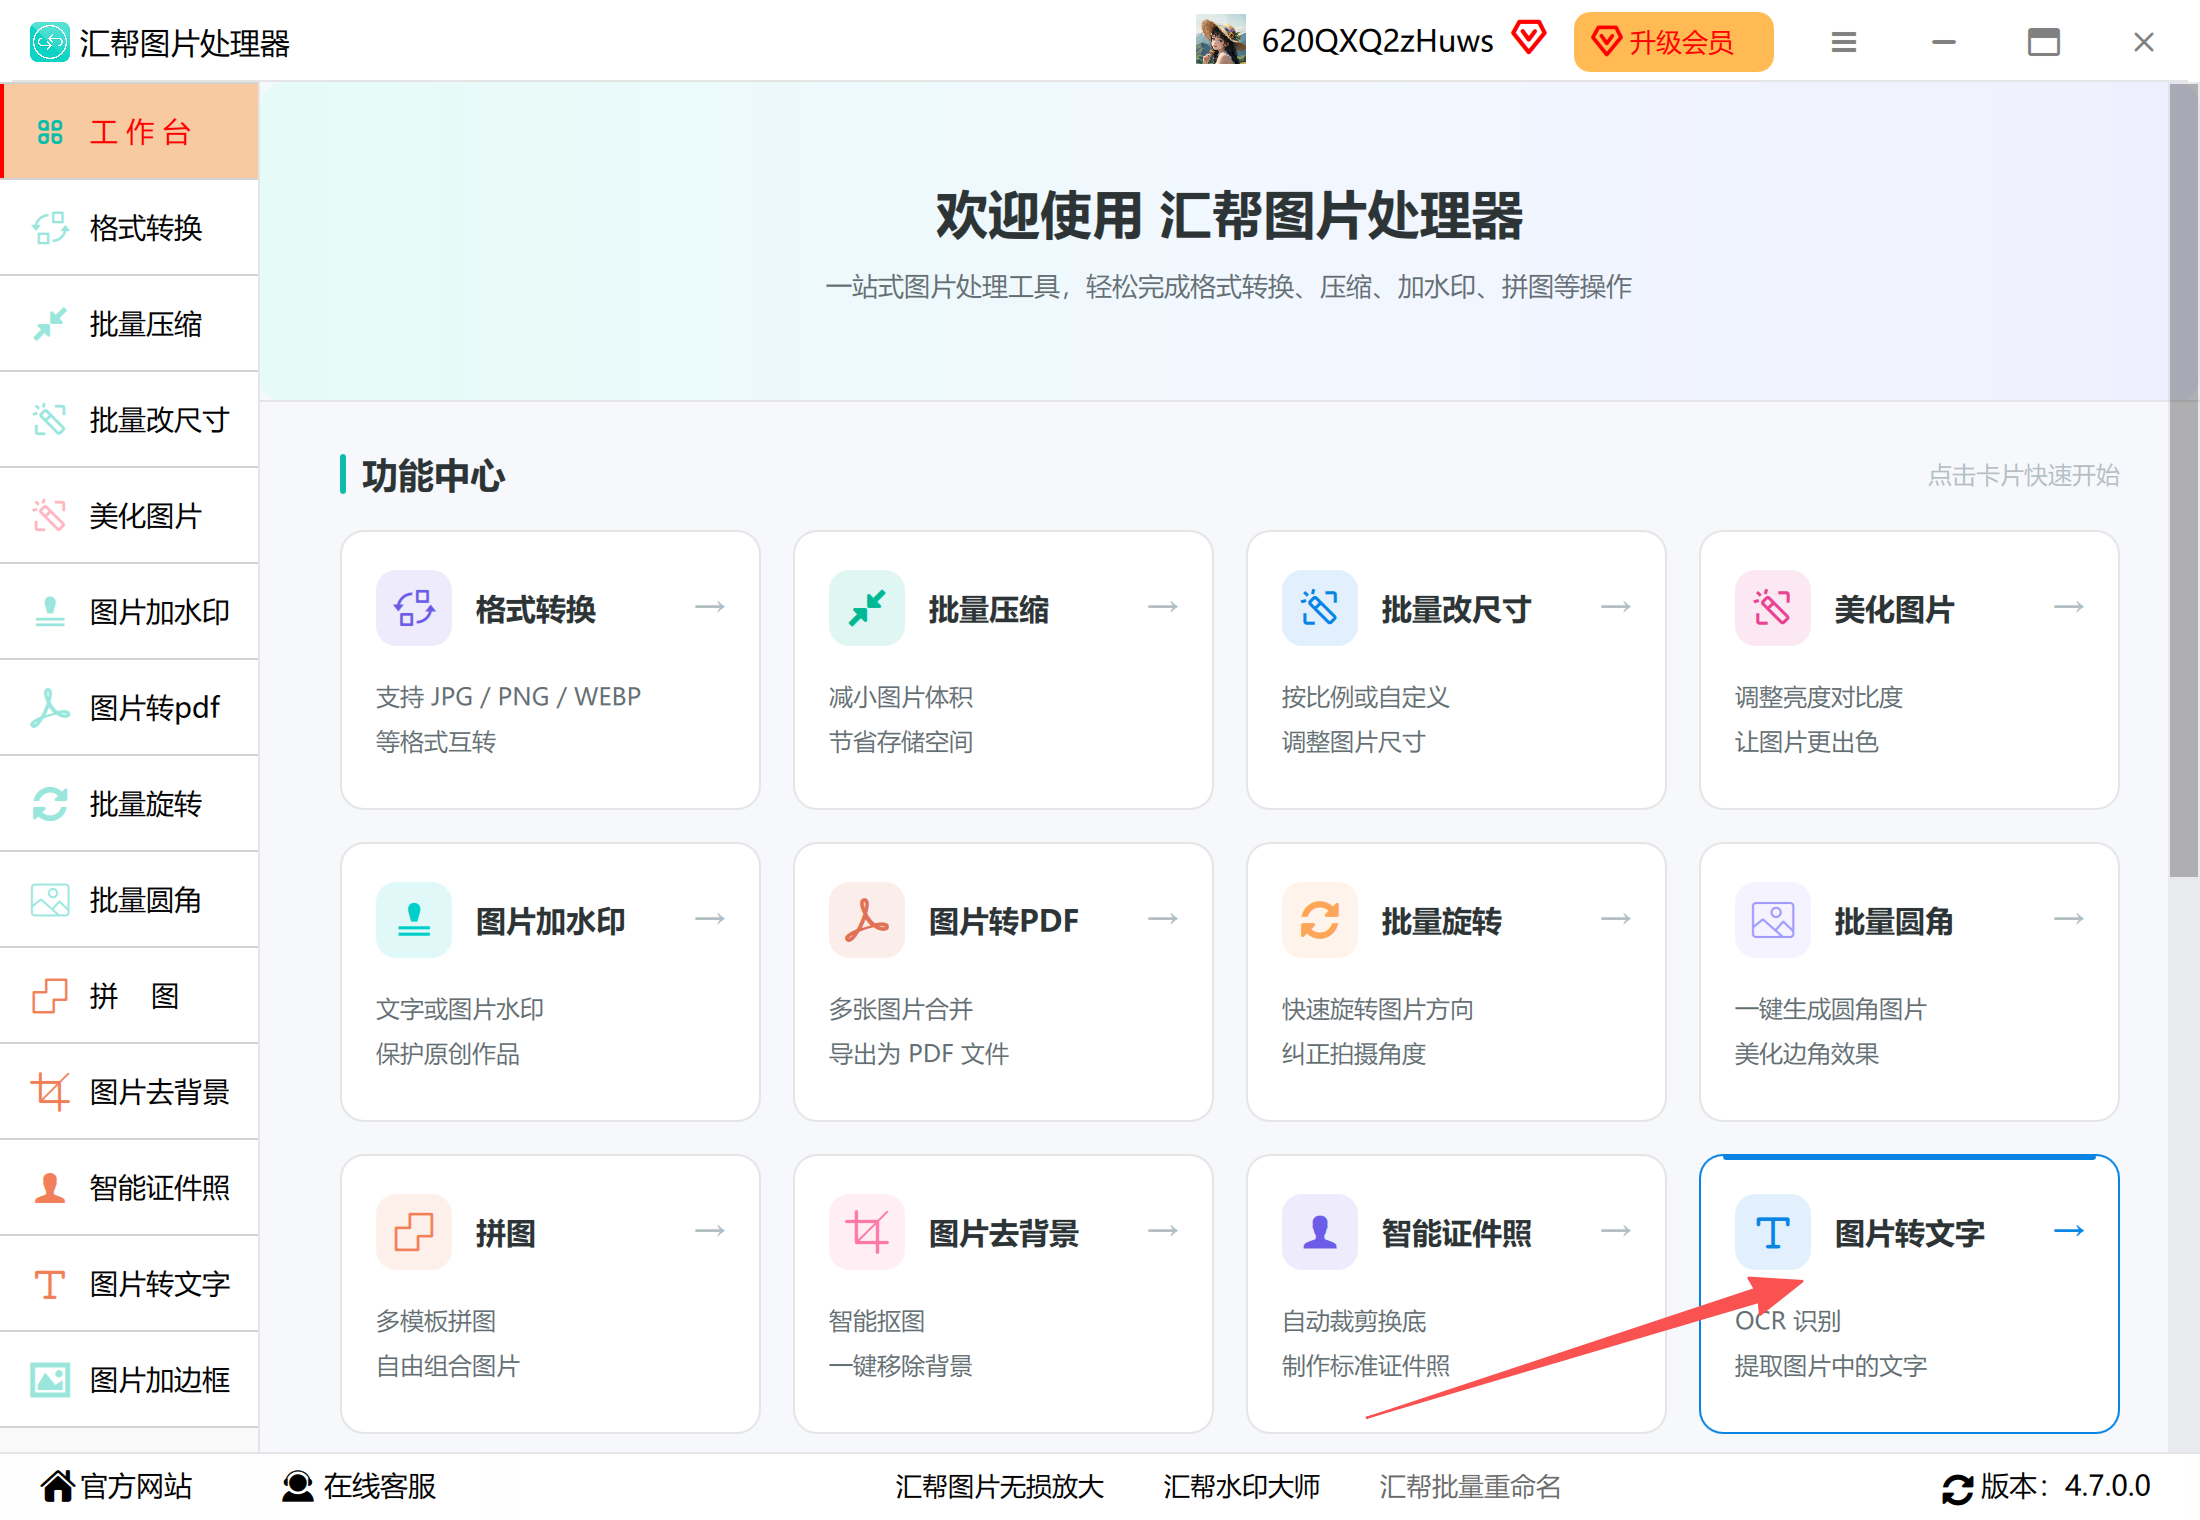Click the 图片转PDF card icon
Image resolution: width=2200 pixels, height=1520 pixels.
coord(867,920)
